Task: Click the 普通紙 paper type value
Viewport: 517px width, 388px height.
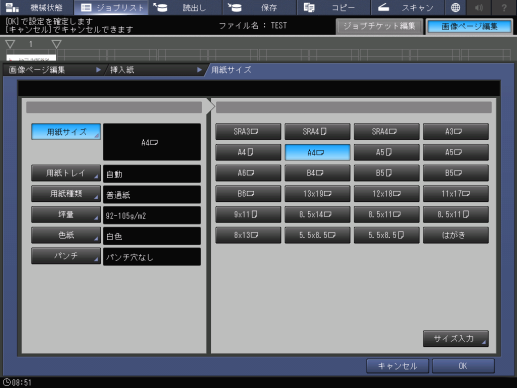Action: tap(152, 194)
